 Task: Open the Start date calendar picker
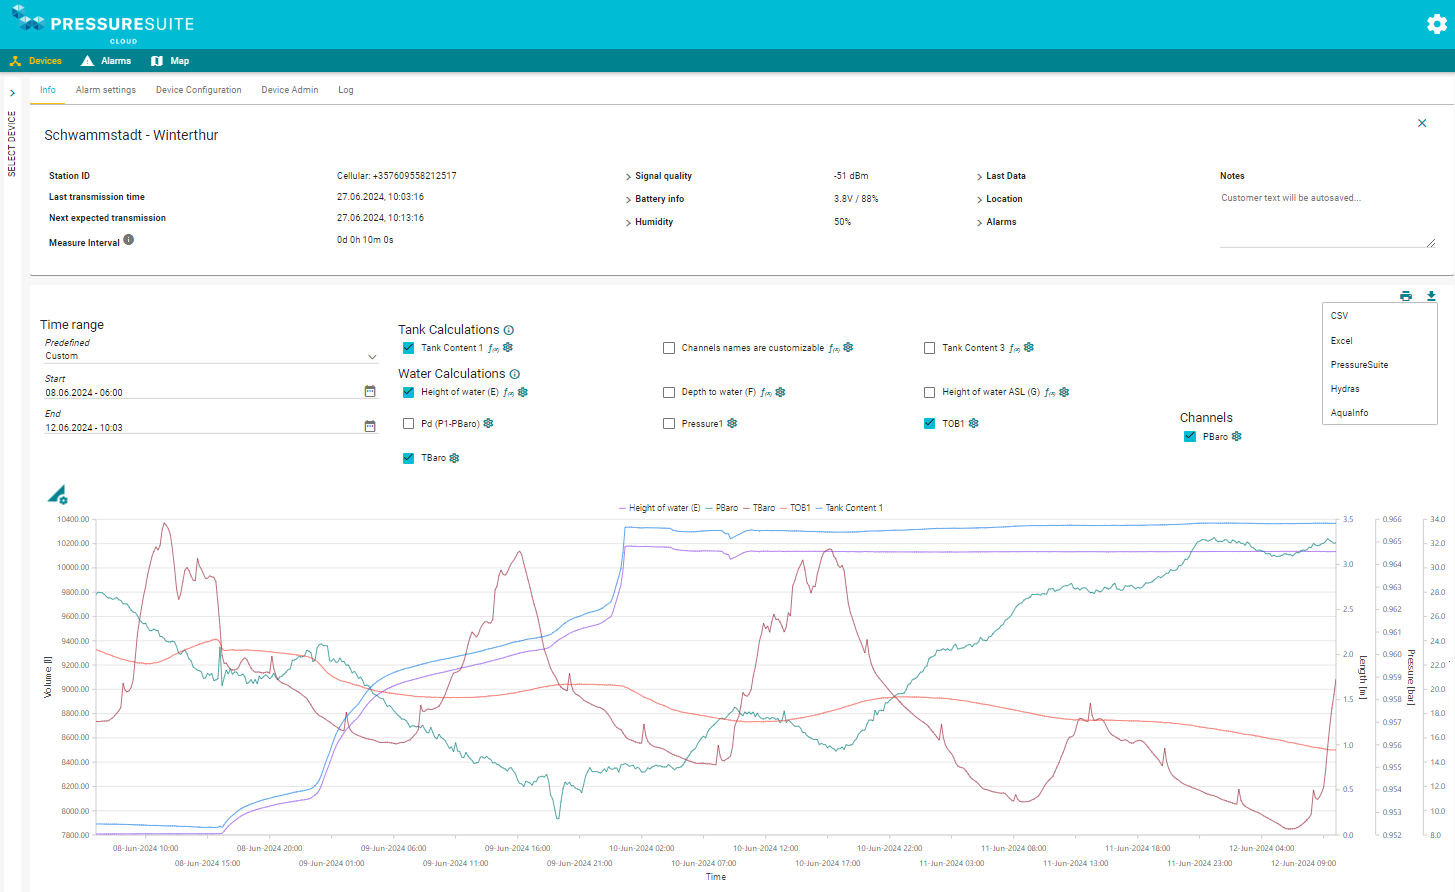[x=370, y=391]
